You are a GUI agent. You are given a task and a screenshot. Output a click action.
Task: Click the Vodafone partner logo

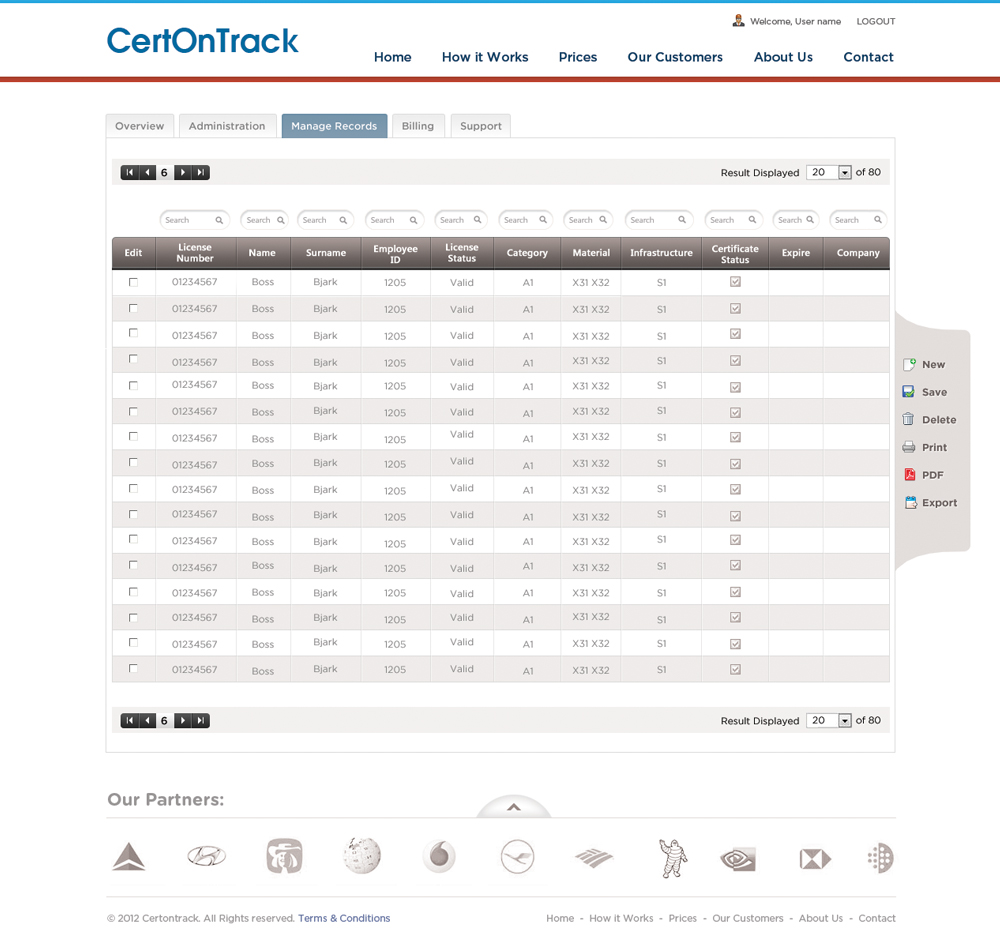point(439,856)
